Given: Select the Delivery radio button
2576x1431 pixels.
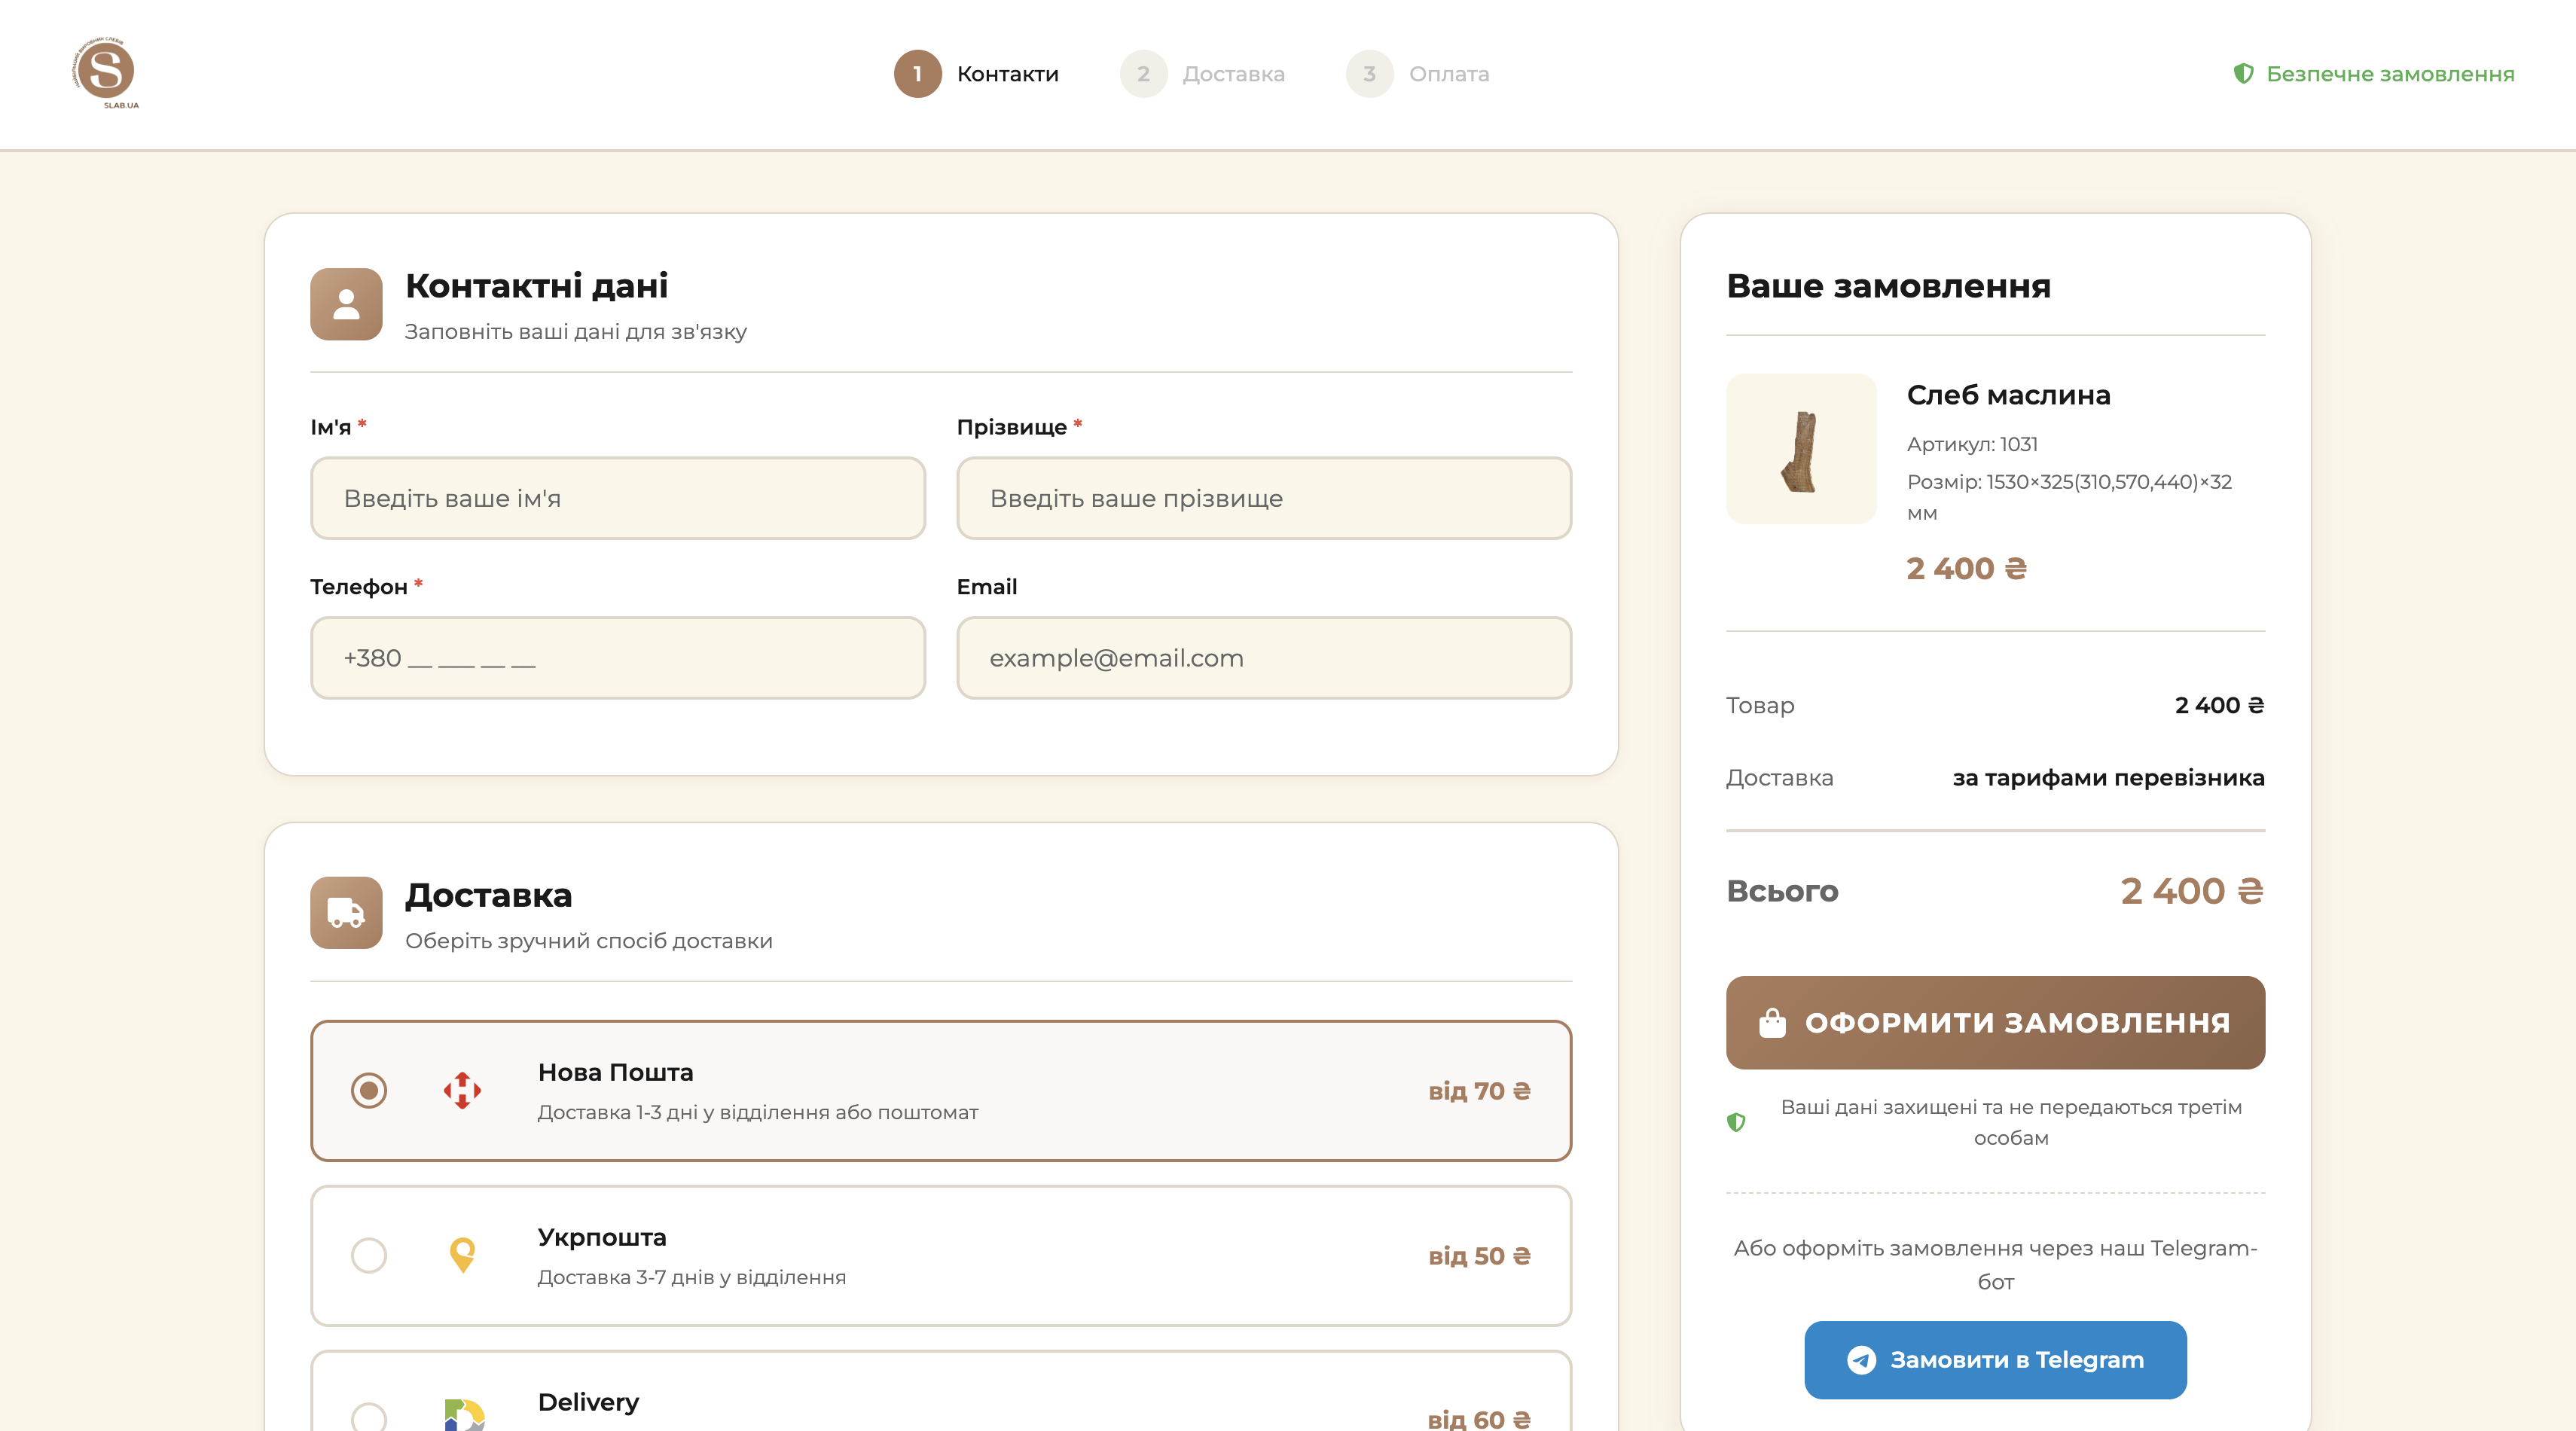Looking at the screenshot, I should pos(369,1416).
